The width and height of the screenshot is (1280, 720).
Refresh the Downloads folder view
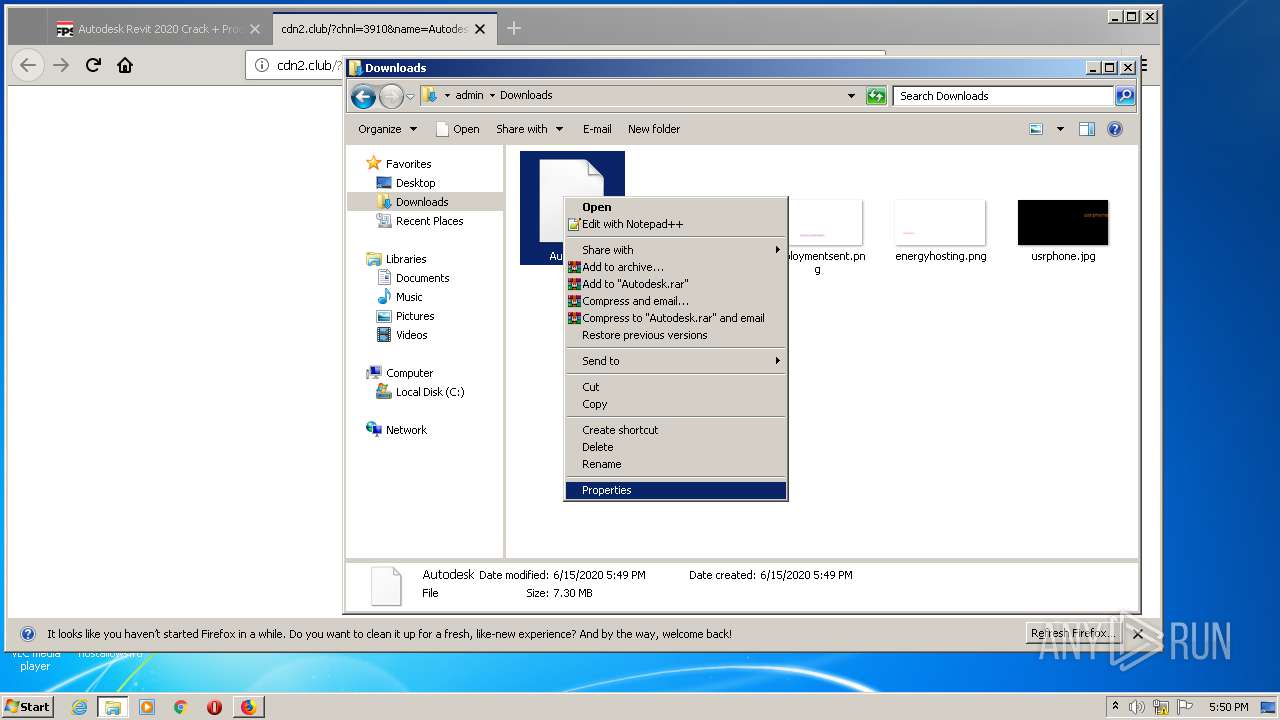pyautogui.click(x=876, y=96)
